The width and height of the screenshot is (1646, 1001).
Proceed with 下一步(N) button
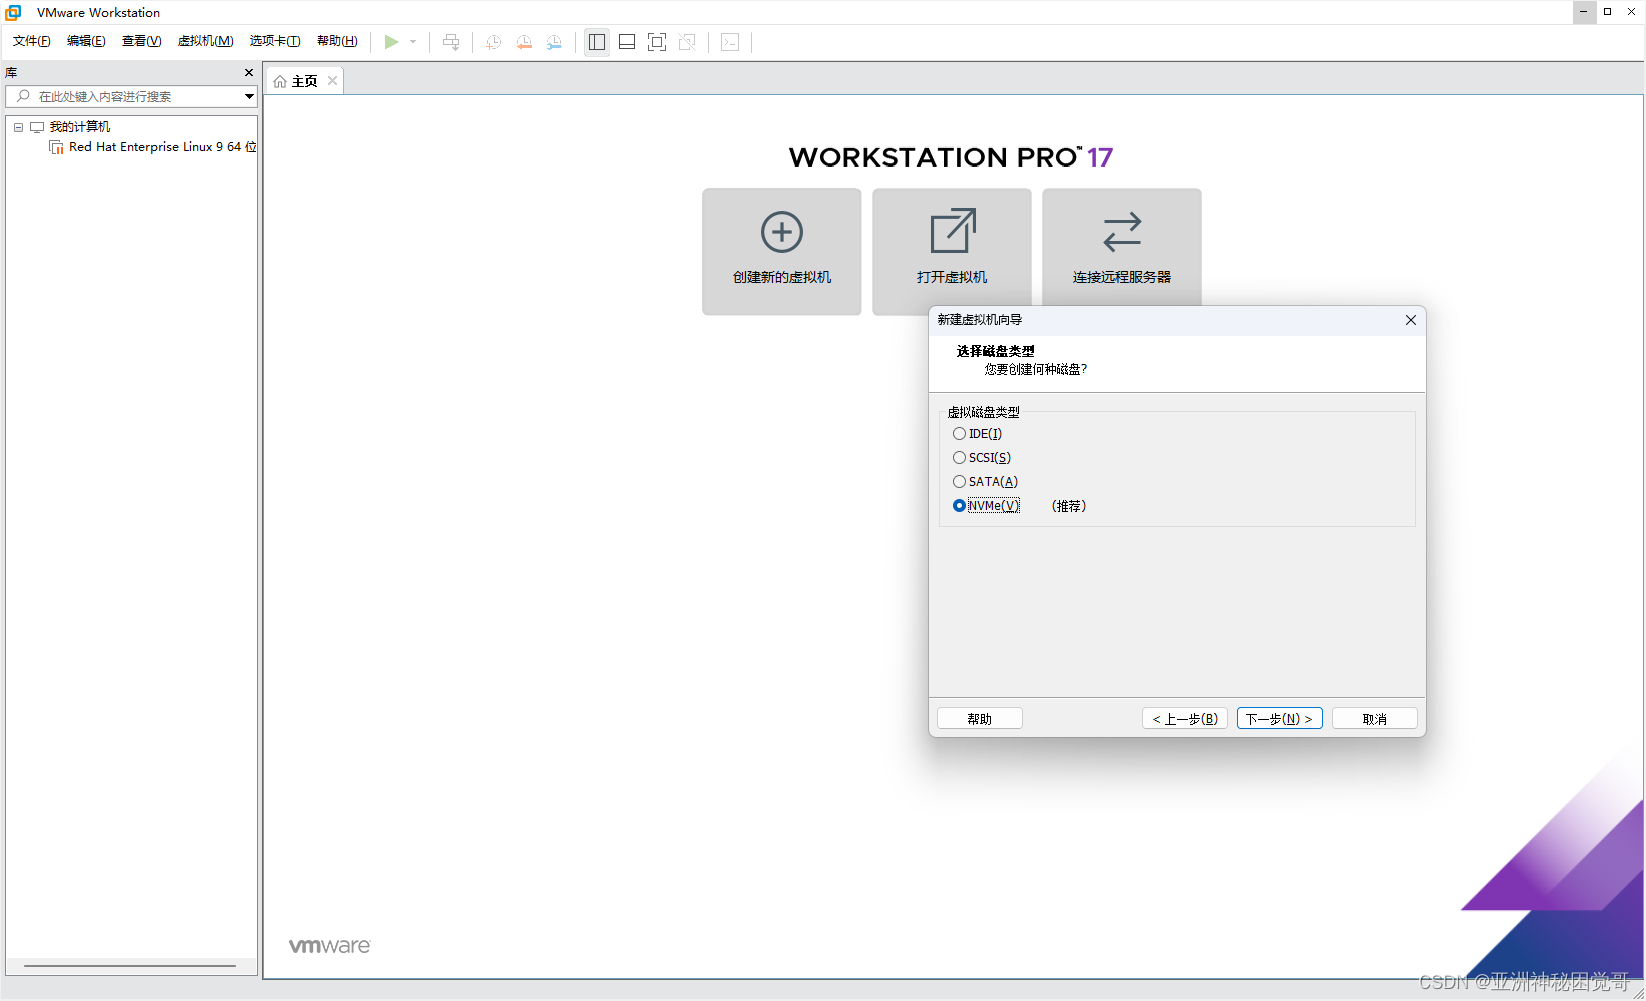[1280, 719]
